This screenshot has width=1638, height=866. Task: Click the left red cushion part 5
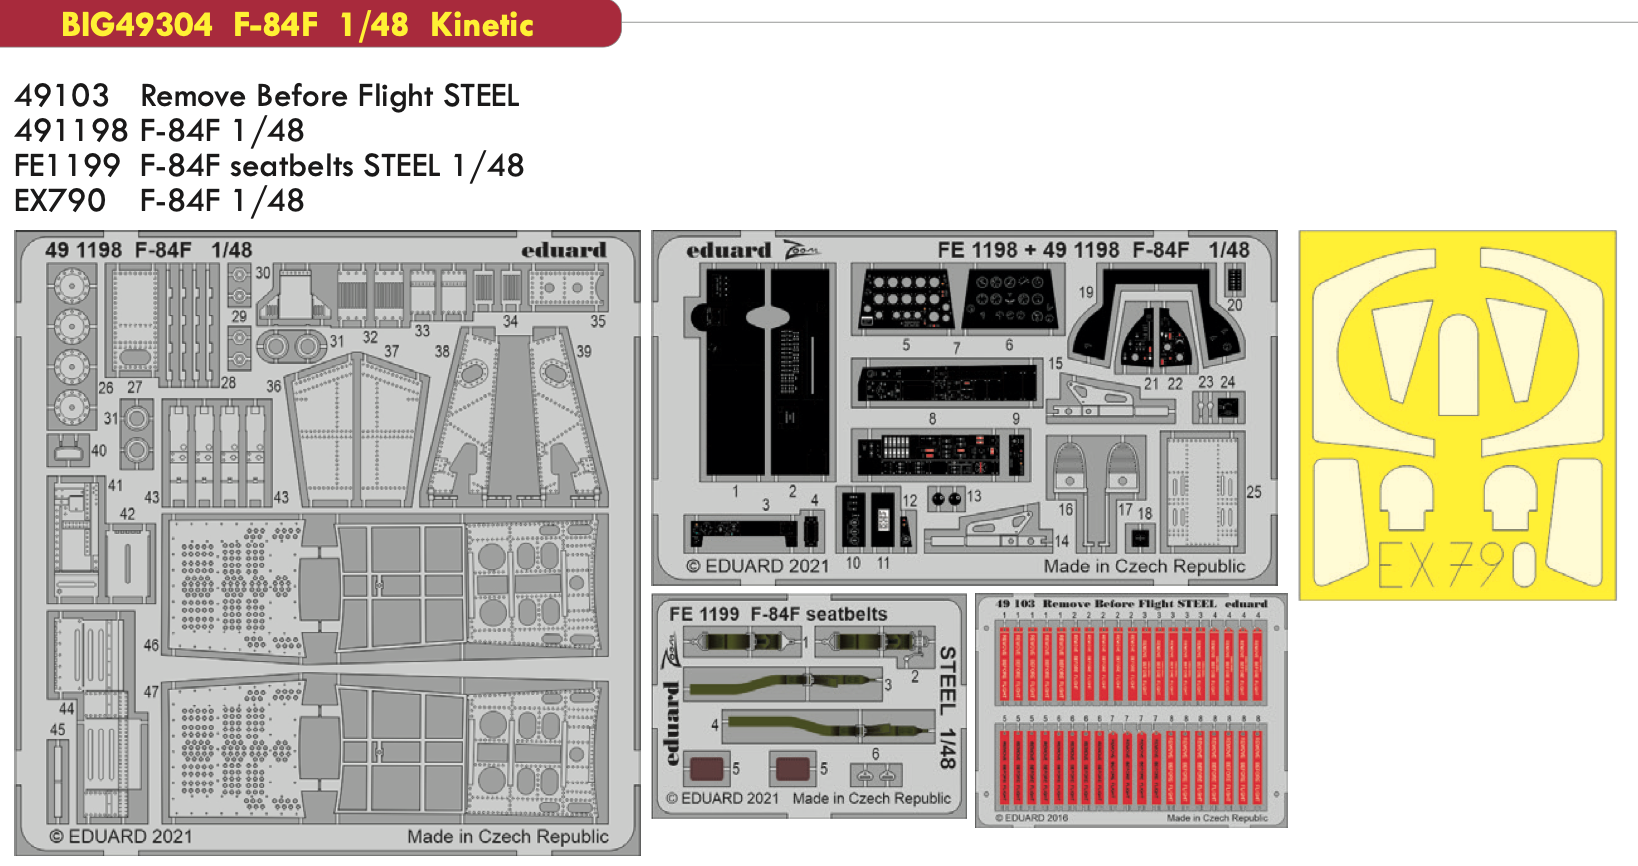(x=707, y=768)
